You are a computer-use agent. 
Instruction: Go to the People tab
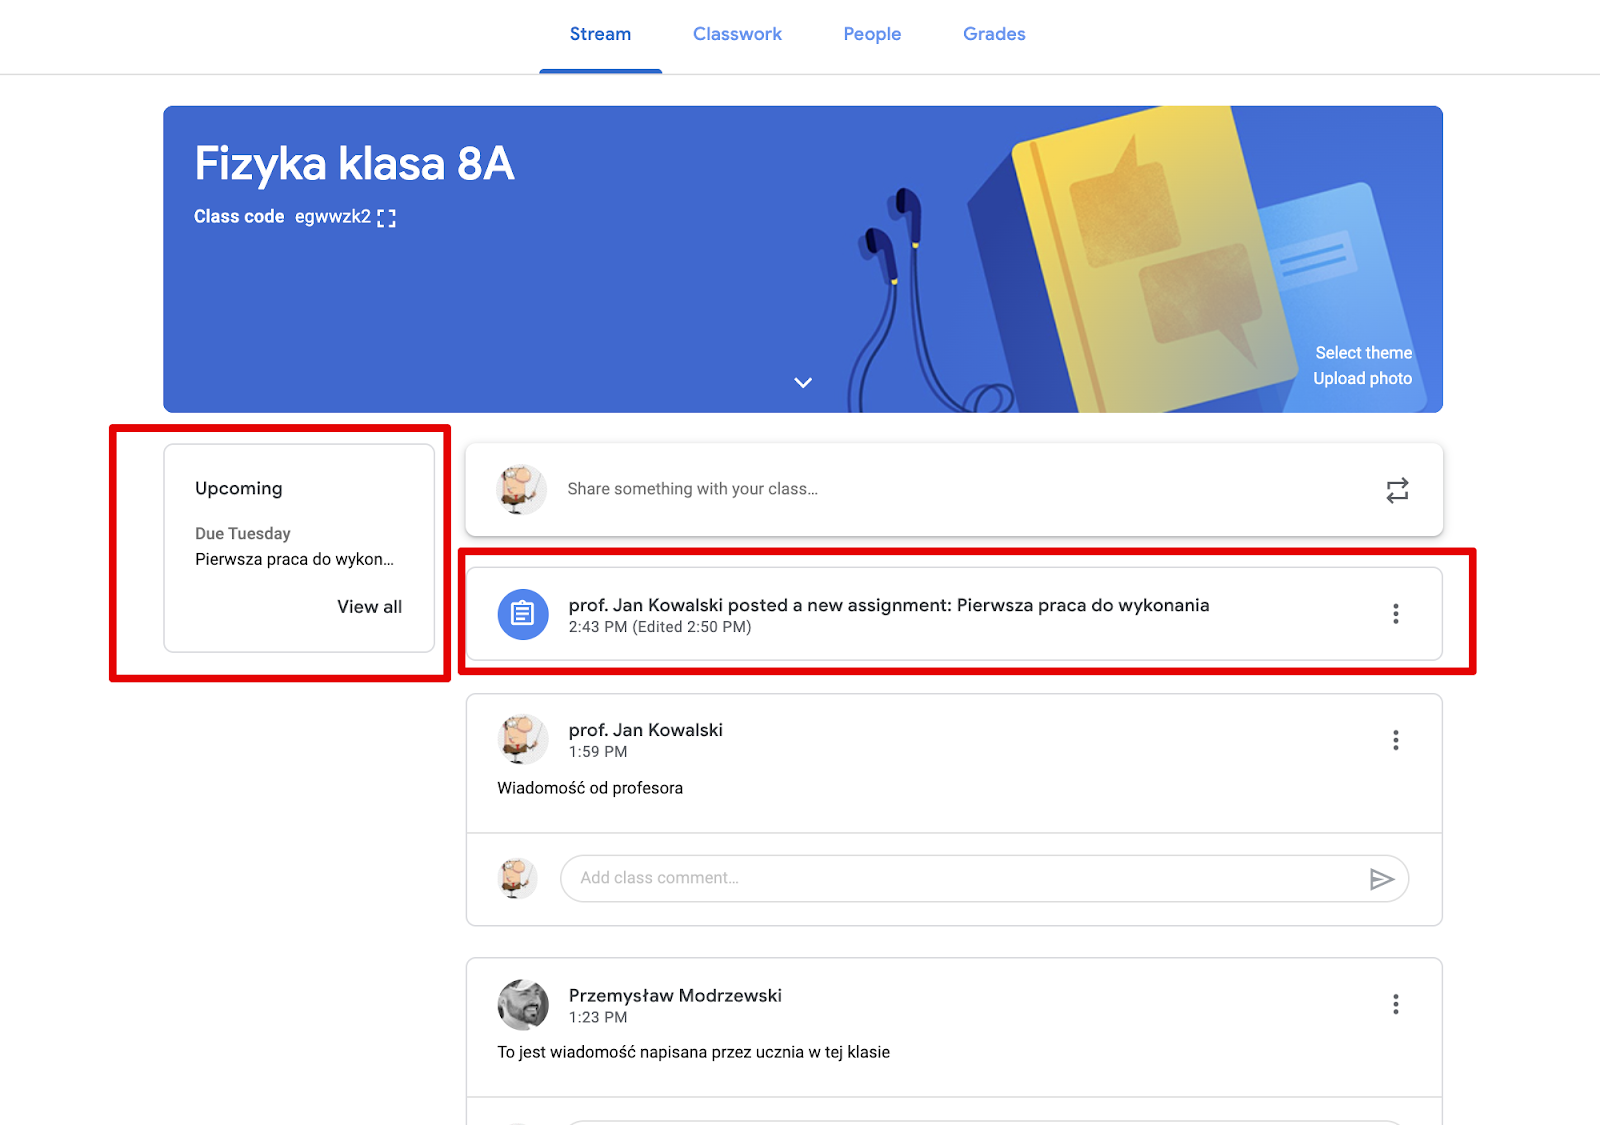[872, 34]
